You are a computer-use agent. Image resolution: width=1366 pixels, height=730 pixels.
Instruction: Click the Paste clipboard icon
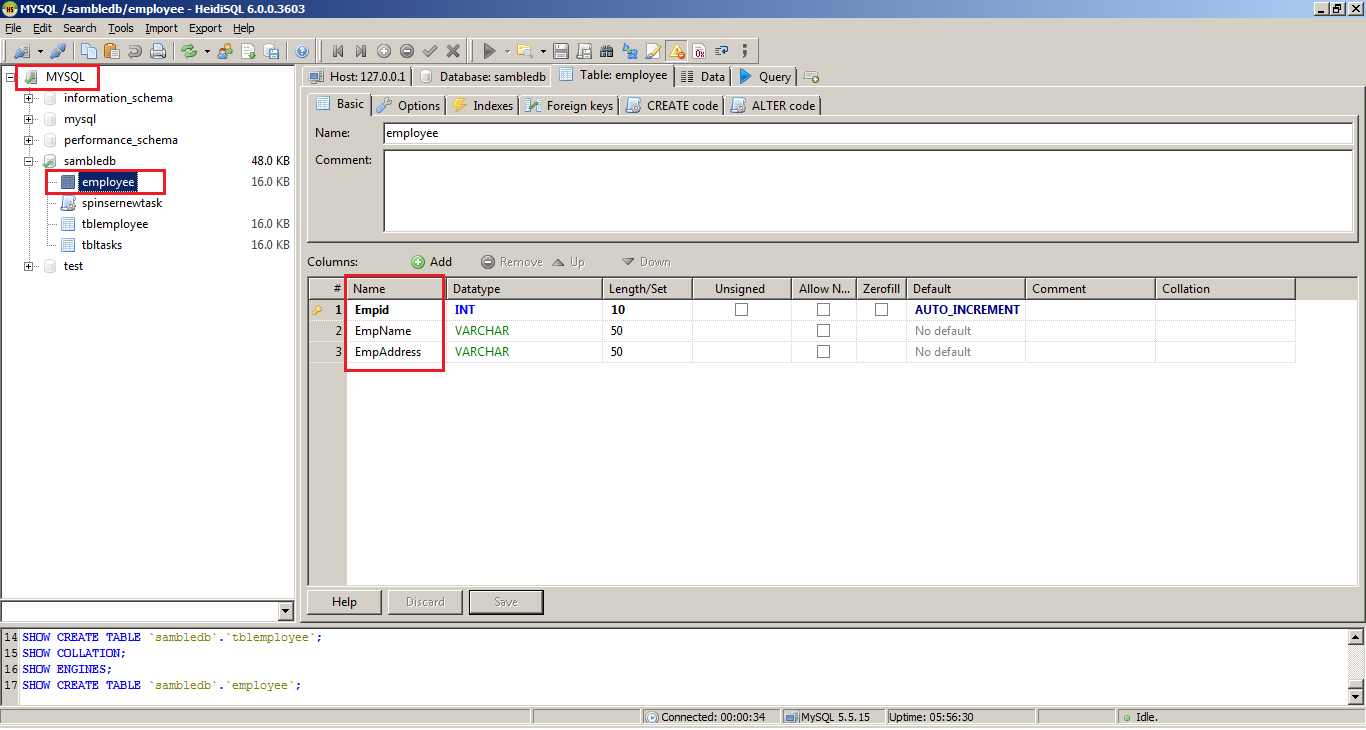pos(111,50)
